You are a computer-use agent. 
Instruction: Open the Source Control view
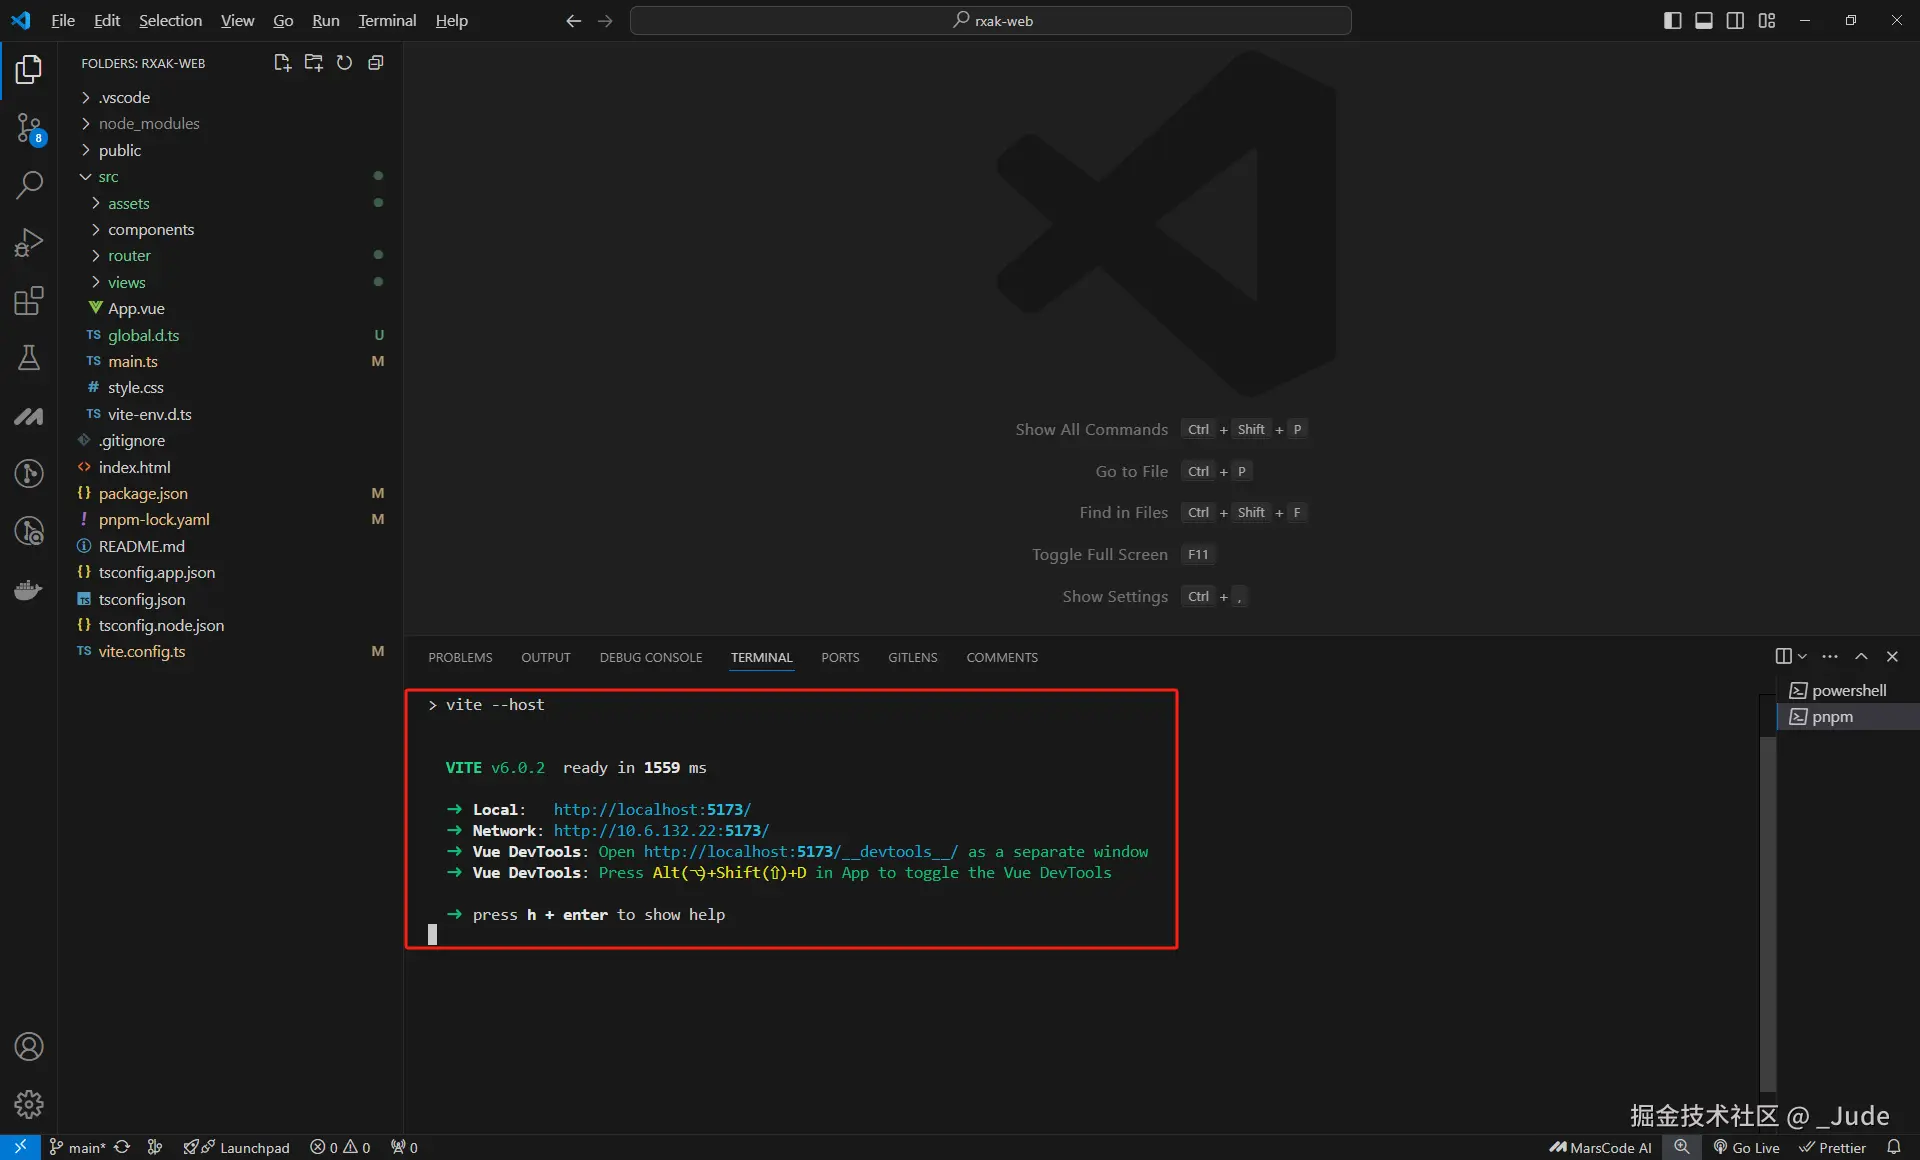pos(29,127)
